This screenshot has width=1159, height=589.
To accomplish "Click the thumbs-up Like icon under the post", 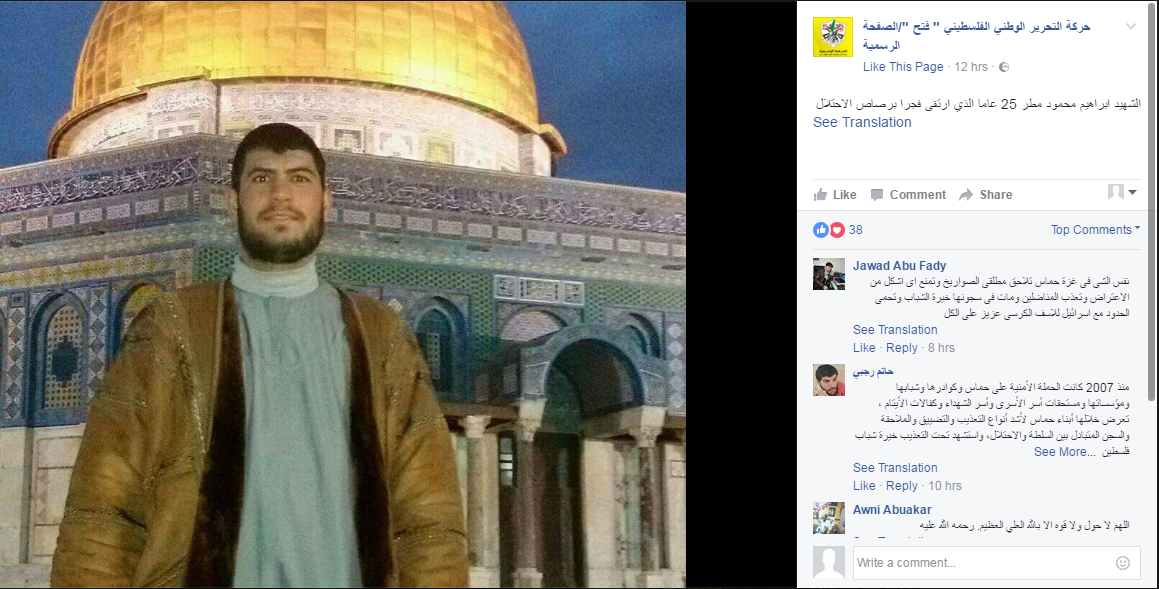I will 820,194.
